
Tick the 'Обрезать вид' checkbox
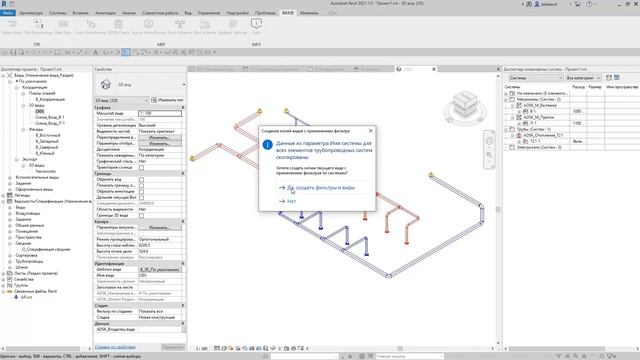pos(141,180)
